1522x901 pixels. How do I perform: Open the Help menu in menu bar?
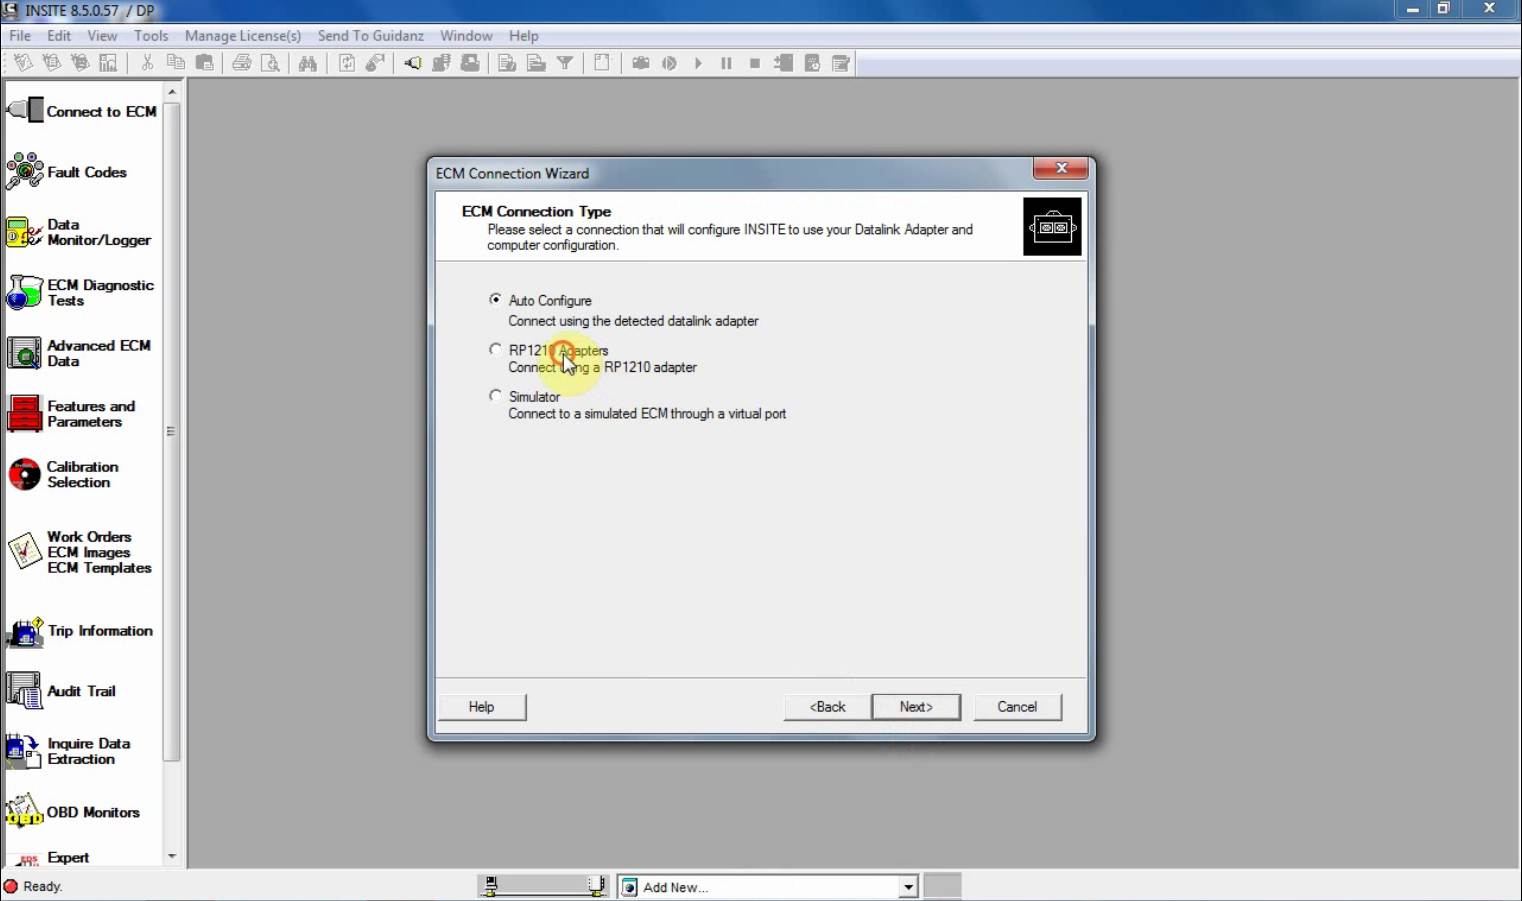coord(524,36)
